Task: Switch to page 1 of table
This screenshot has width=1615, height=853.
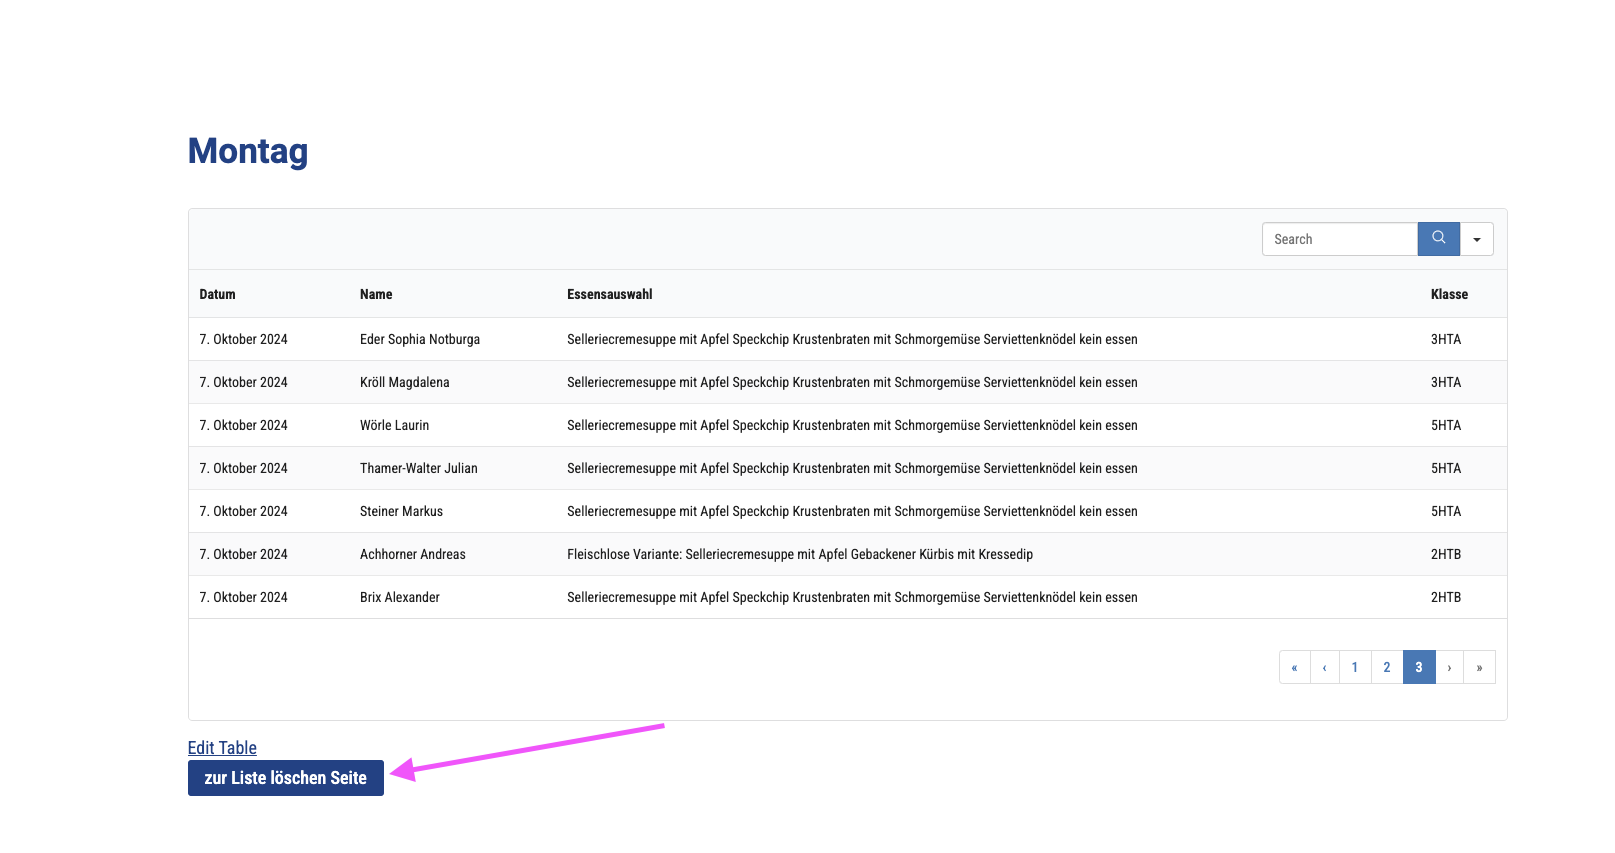Action: click(1355, 667)
